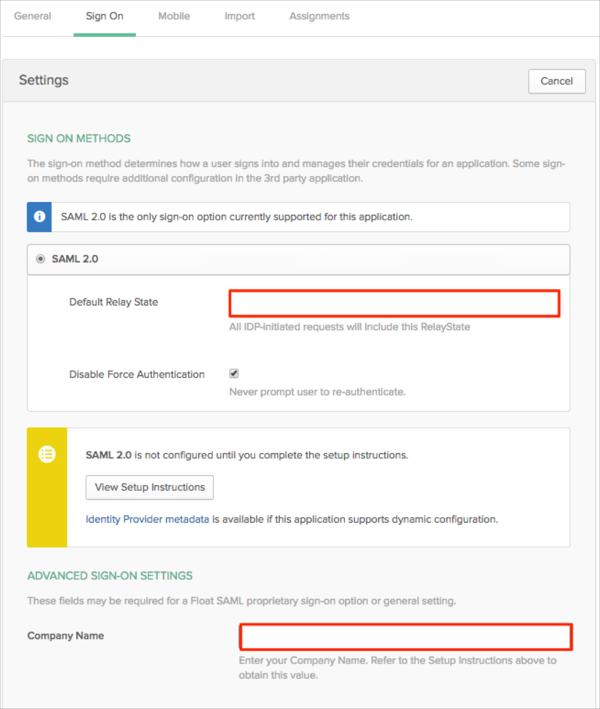Click the Default Relay State label
This screenshot has width=600, height=709.
coord(113,302)
